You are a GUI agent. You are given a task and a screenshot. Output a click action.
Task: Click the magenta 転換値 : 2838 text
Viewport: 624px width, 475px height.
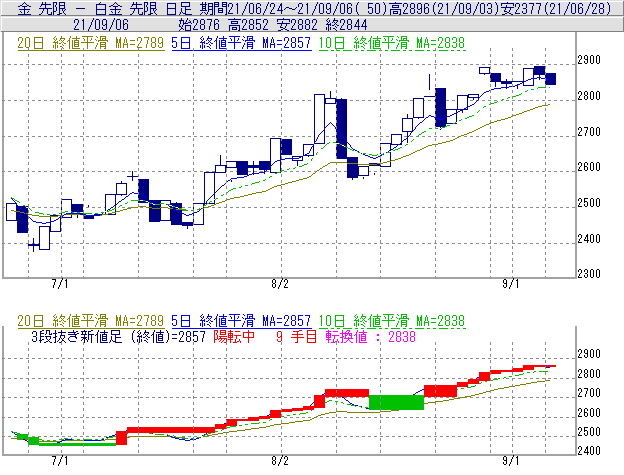371,337
